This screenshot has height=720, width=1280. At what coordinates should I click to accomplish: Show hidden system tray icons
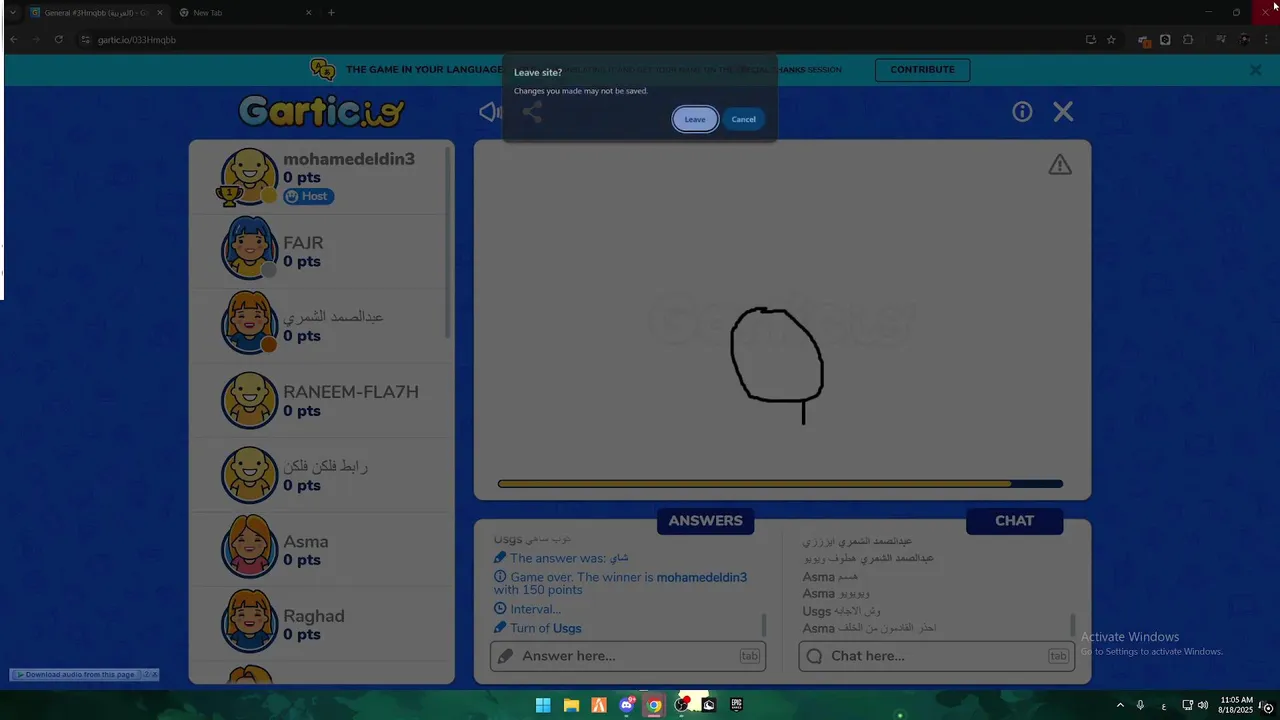(1120, 705)
